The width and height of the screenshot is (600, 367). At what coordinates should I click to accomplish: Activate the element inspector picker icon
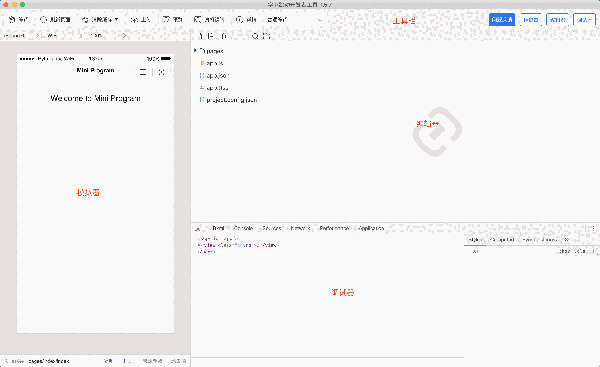(x=198, y=228)
